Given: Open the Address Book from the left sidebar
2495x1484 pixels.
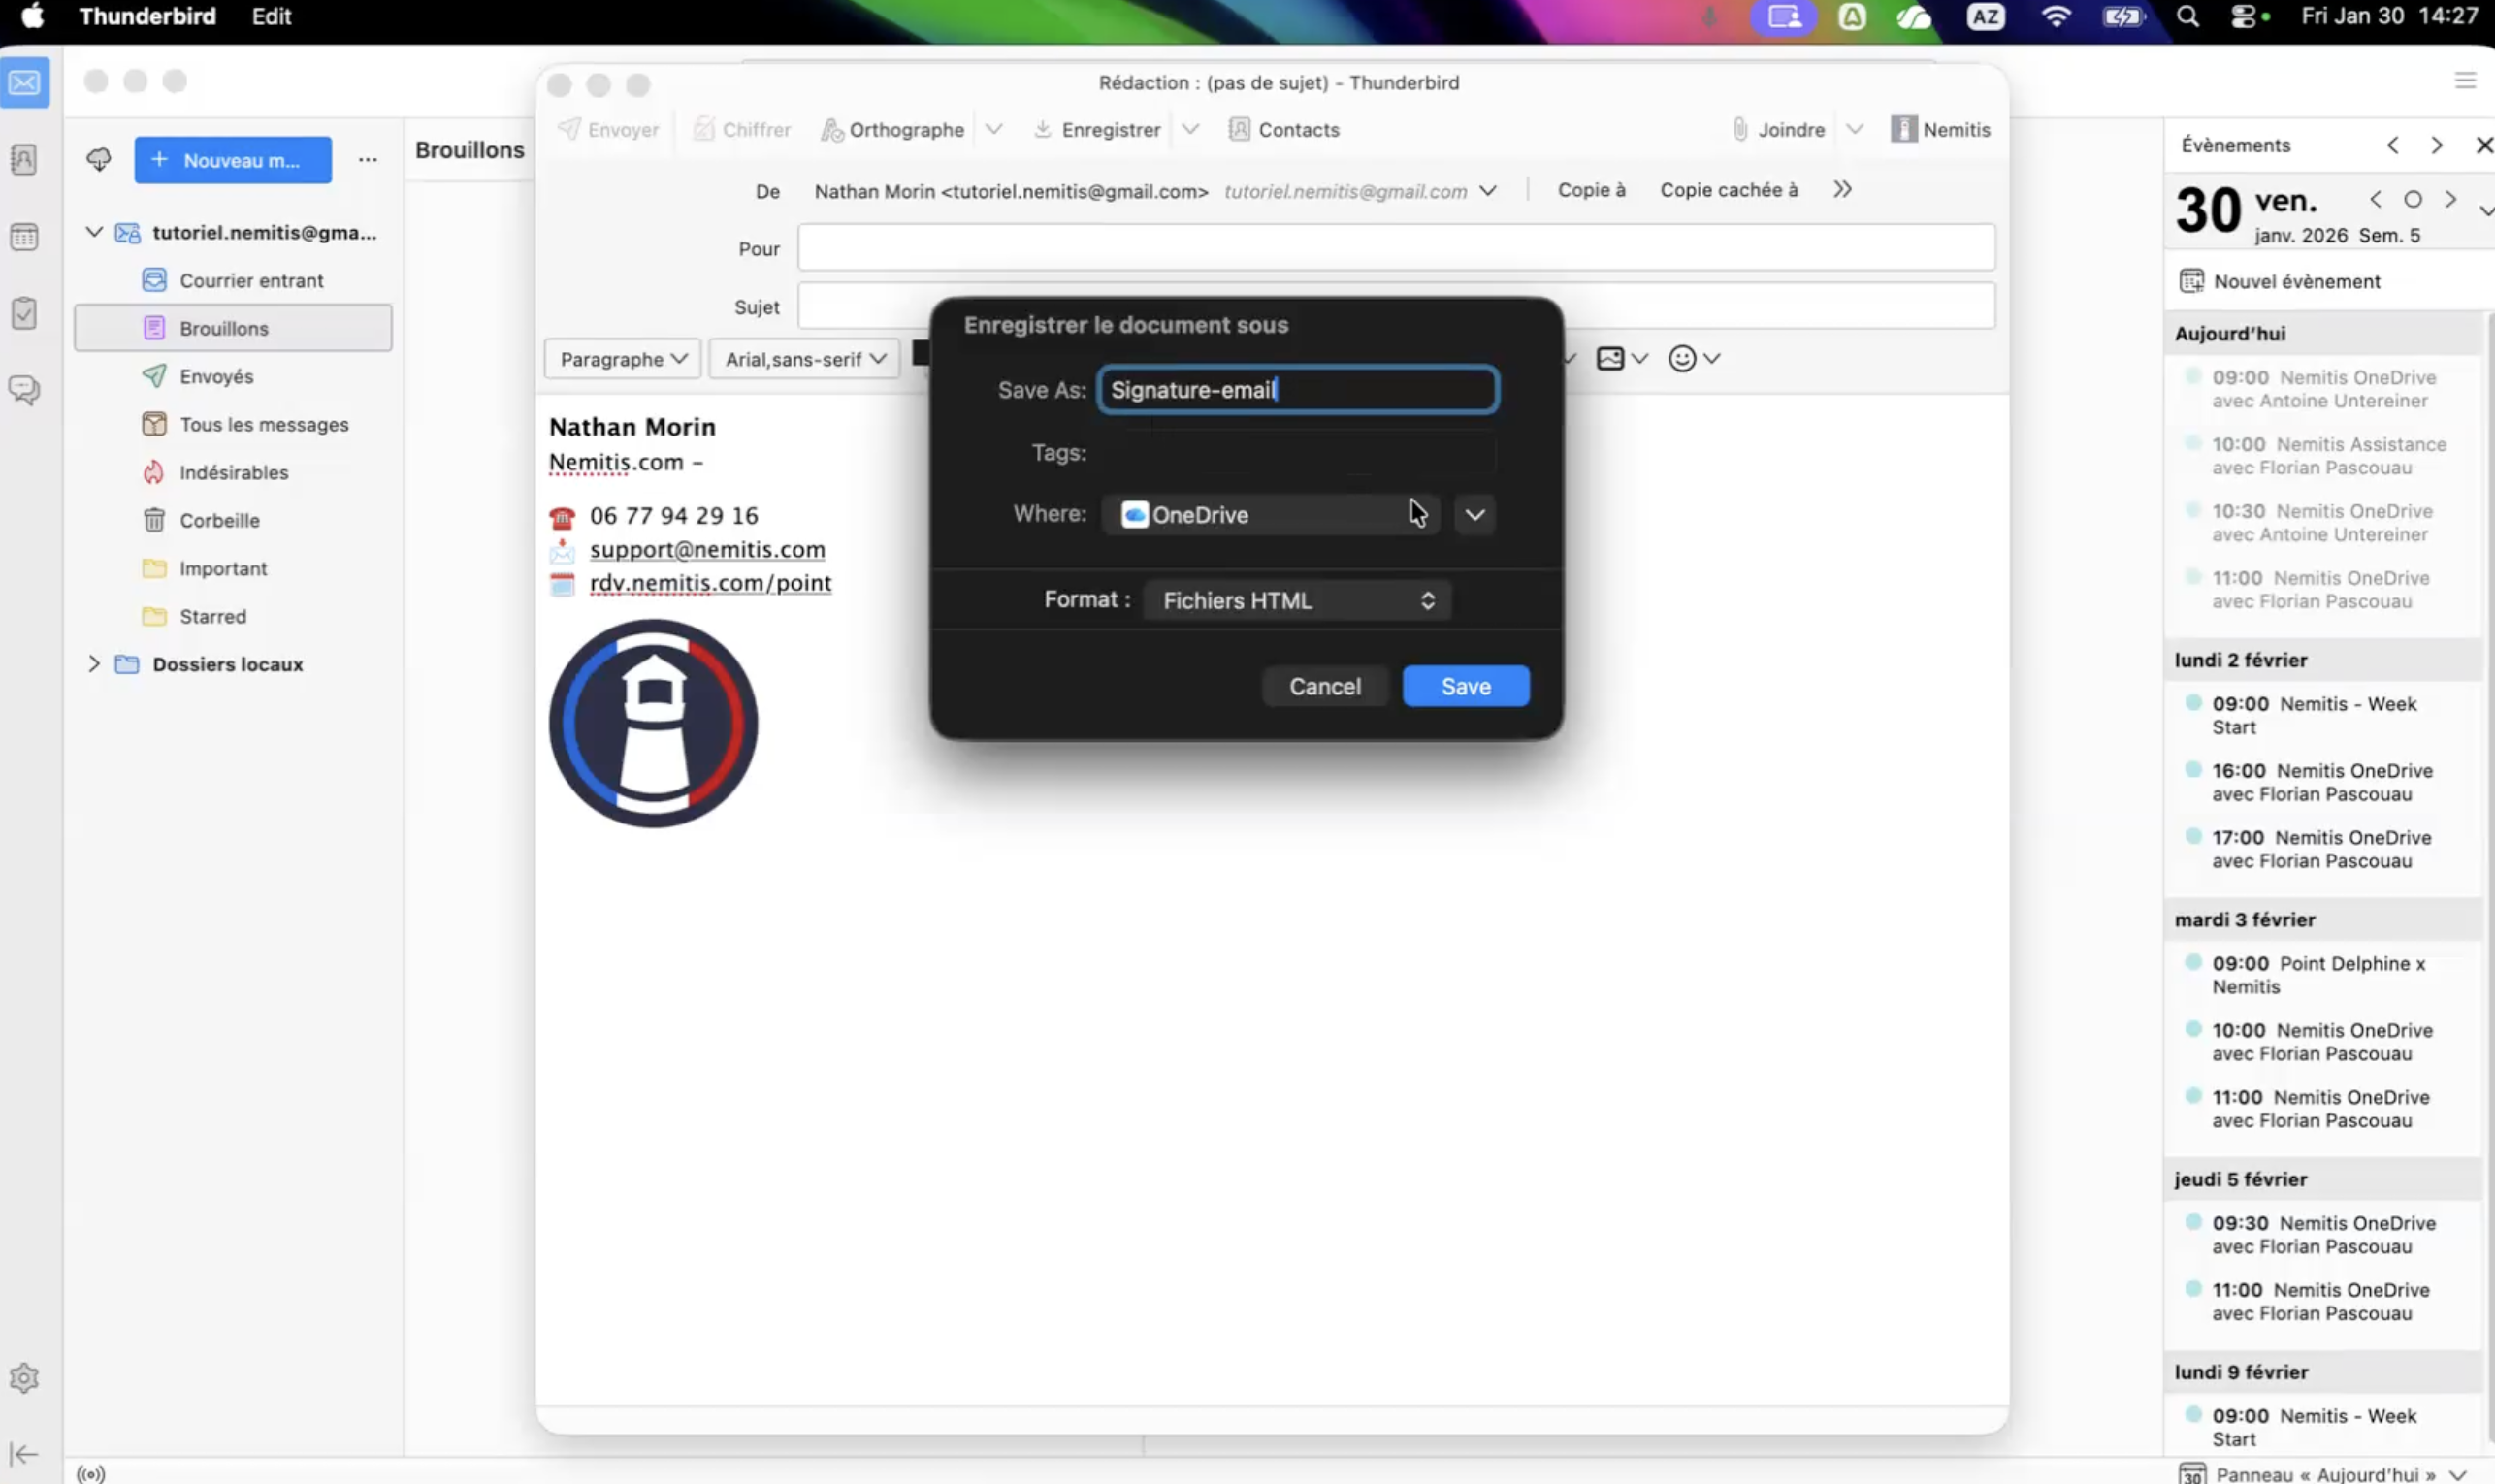Looking at the screenshot, I should coord(24,160).
